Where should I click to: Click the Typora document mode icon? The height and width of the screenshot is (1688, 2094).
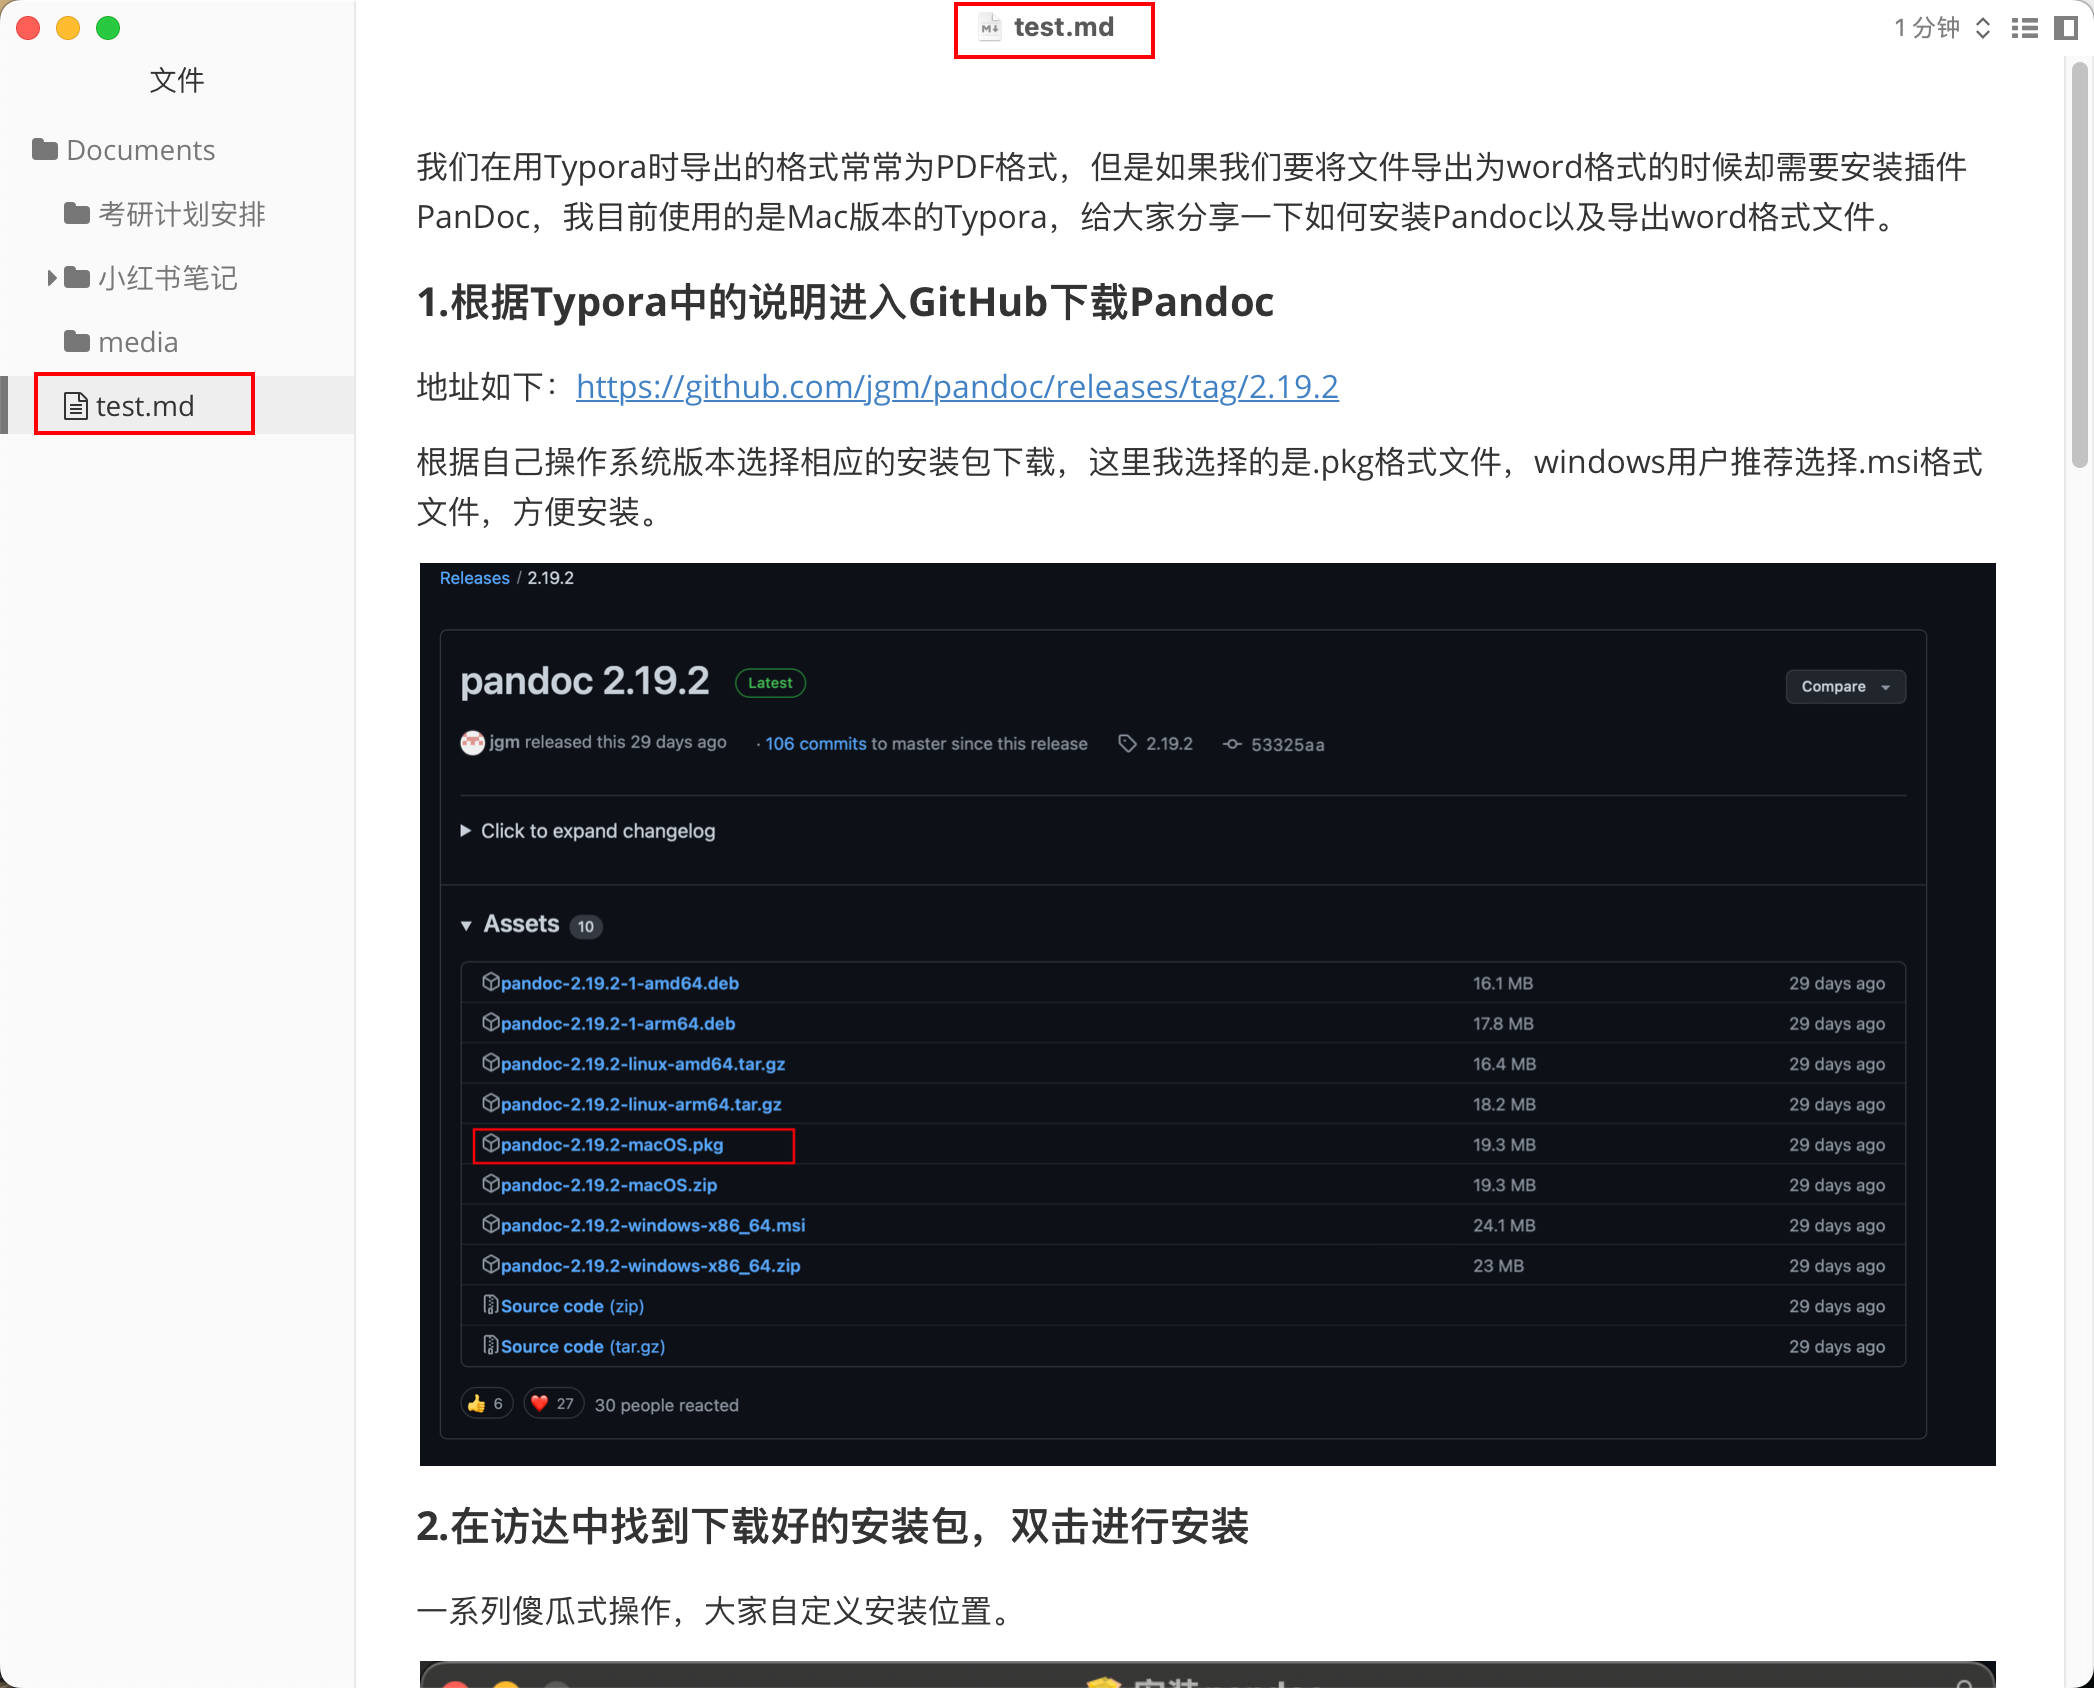[2066, 28]
